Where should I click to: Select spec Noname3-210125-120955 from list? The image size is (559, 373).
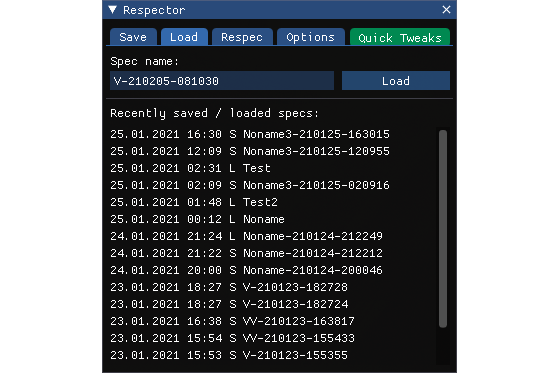[x=250, y=151]
